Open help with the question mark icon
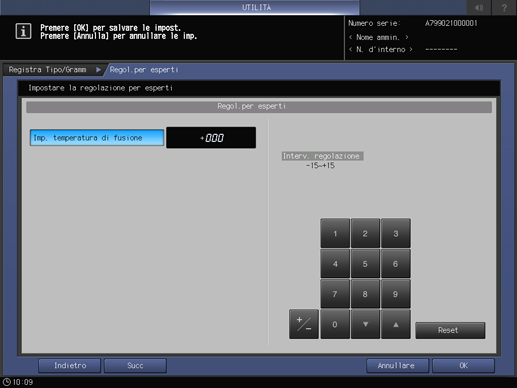 [504, 7]
